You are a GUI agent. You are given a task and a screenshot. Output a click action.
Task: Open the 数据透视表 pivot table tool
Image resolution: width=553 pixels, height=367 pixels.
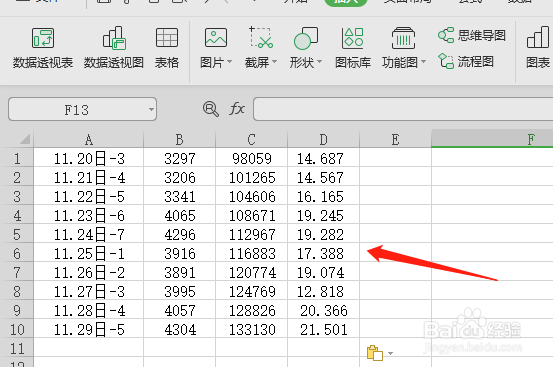43,49
